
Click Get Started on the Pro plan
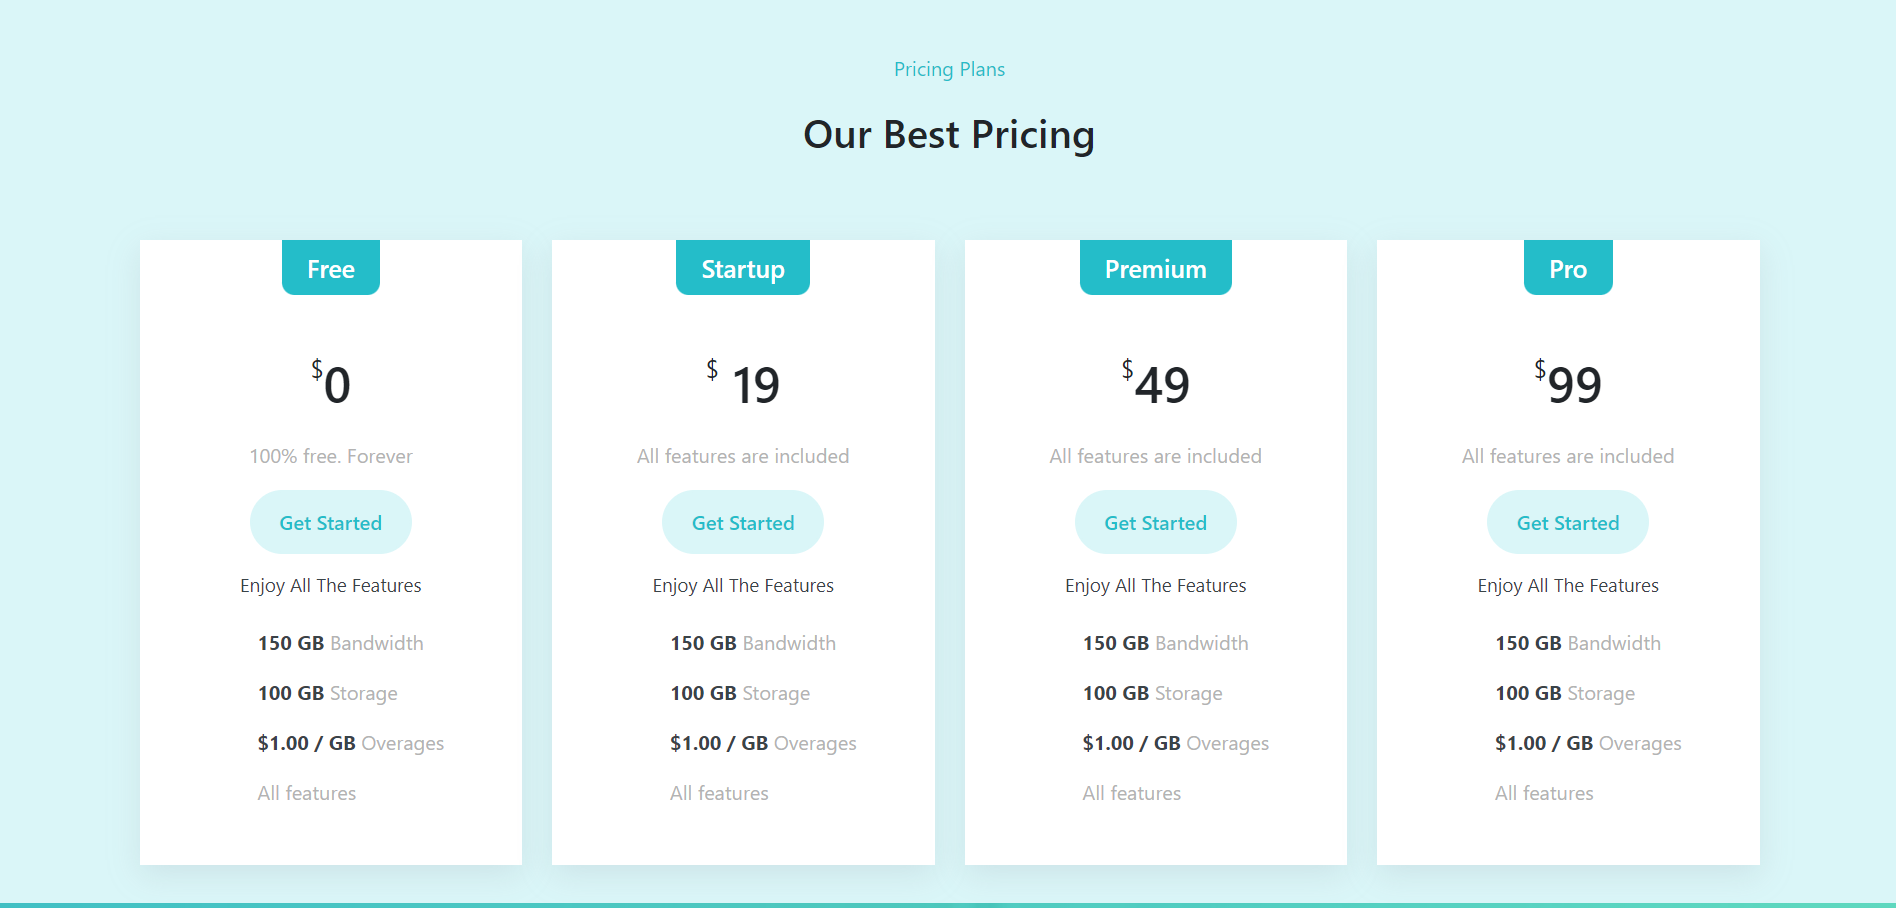(1568, 522)
